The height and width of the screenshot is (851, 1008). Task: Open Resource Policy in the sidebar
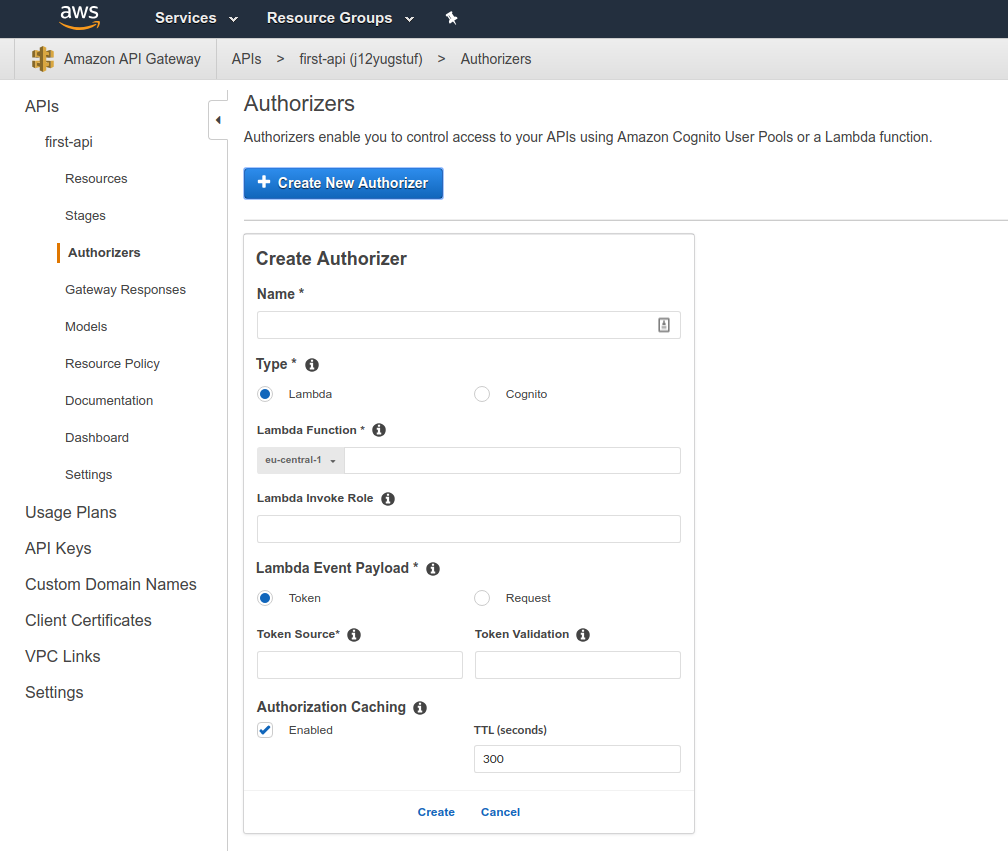[112, 364]
